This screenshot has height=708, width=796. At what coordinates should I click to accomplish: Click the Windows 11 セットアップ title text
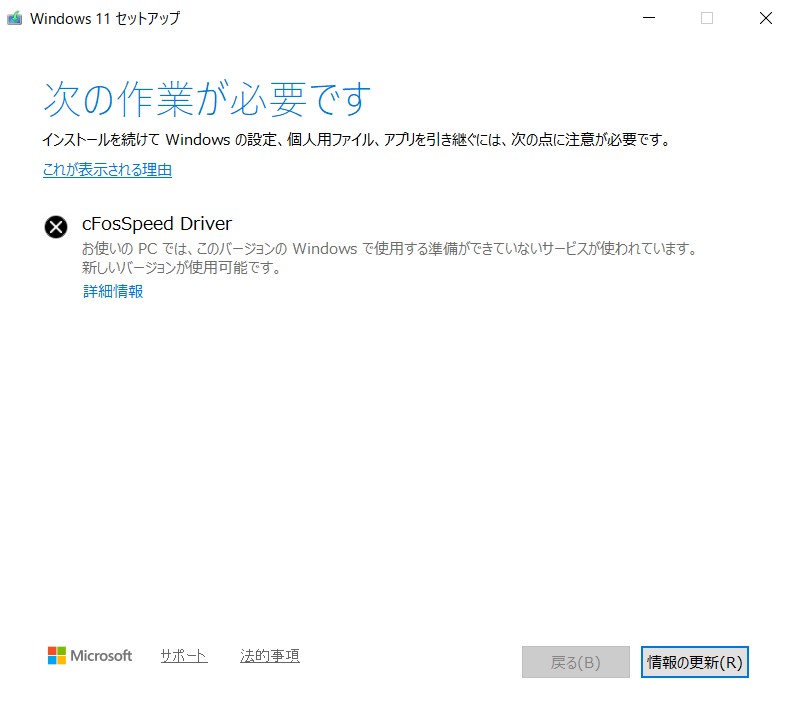105,18
